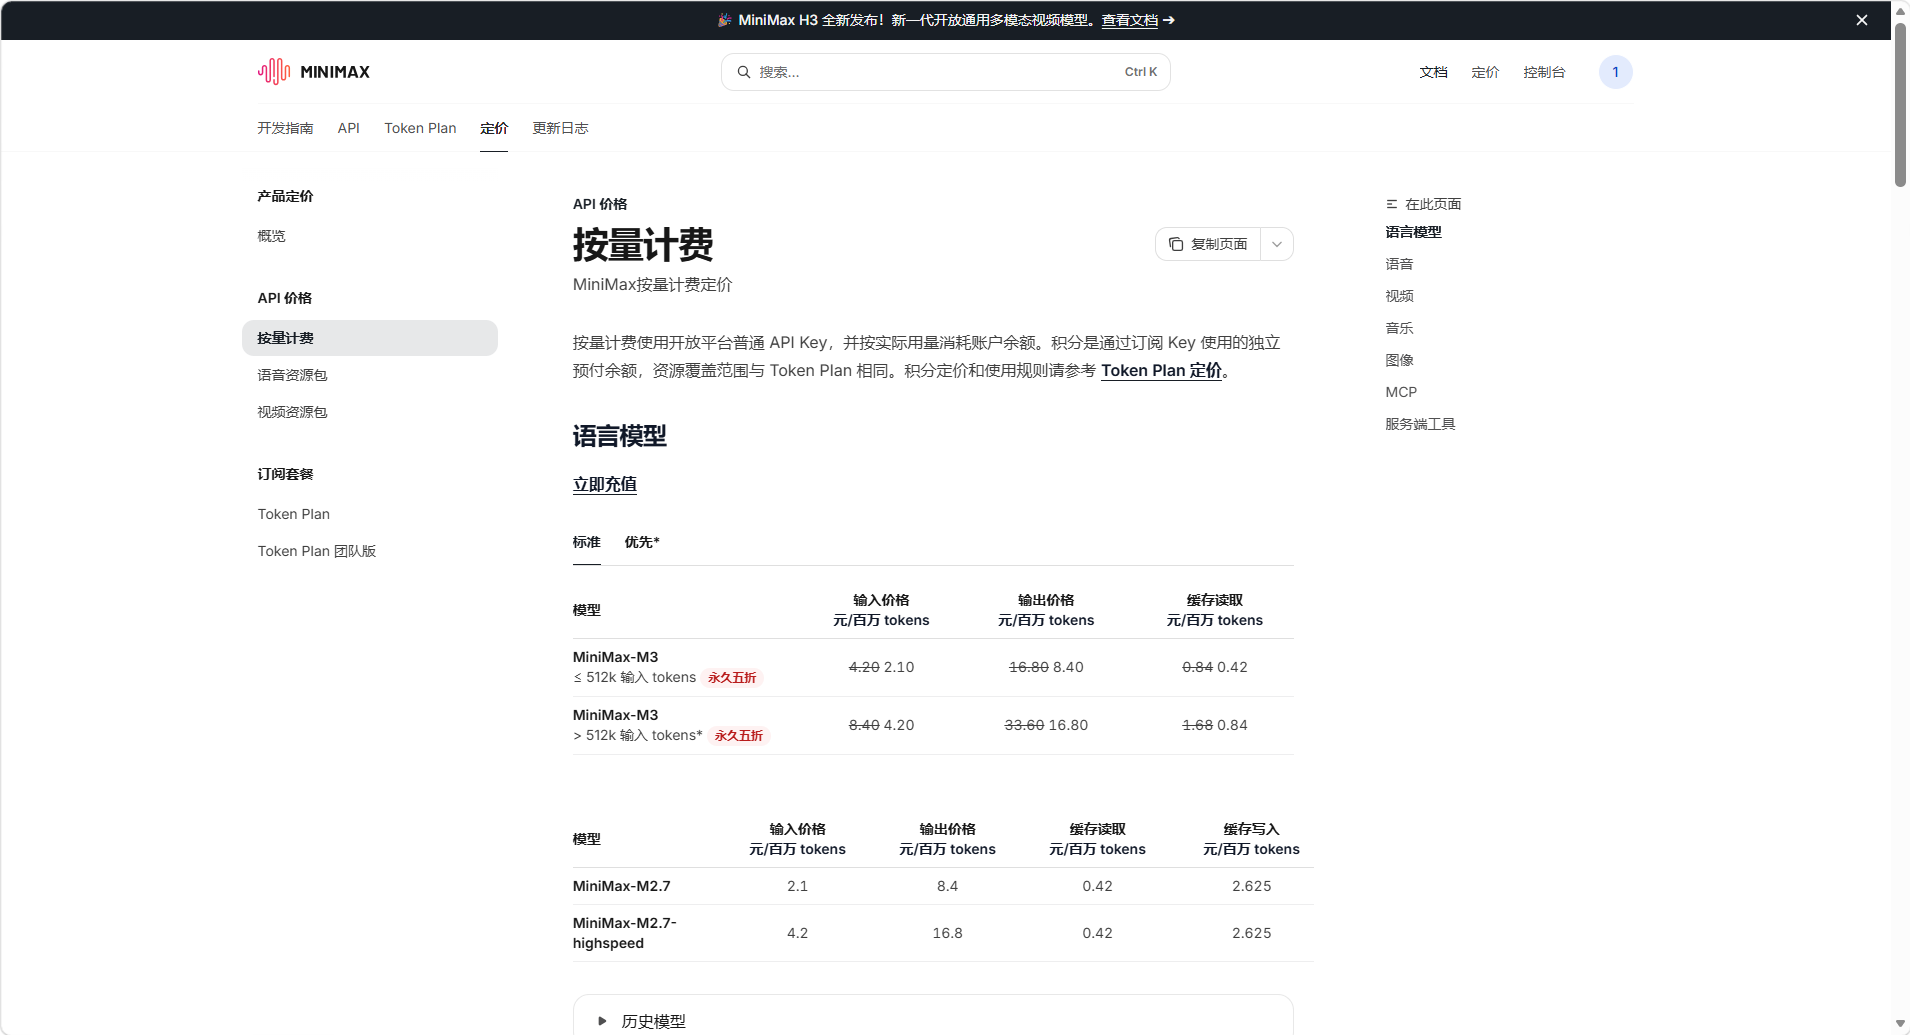This screenshot has height=1035, width=1910.
Task: Click the MiniMax-M2.7 model name
Action: [622, 886]
